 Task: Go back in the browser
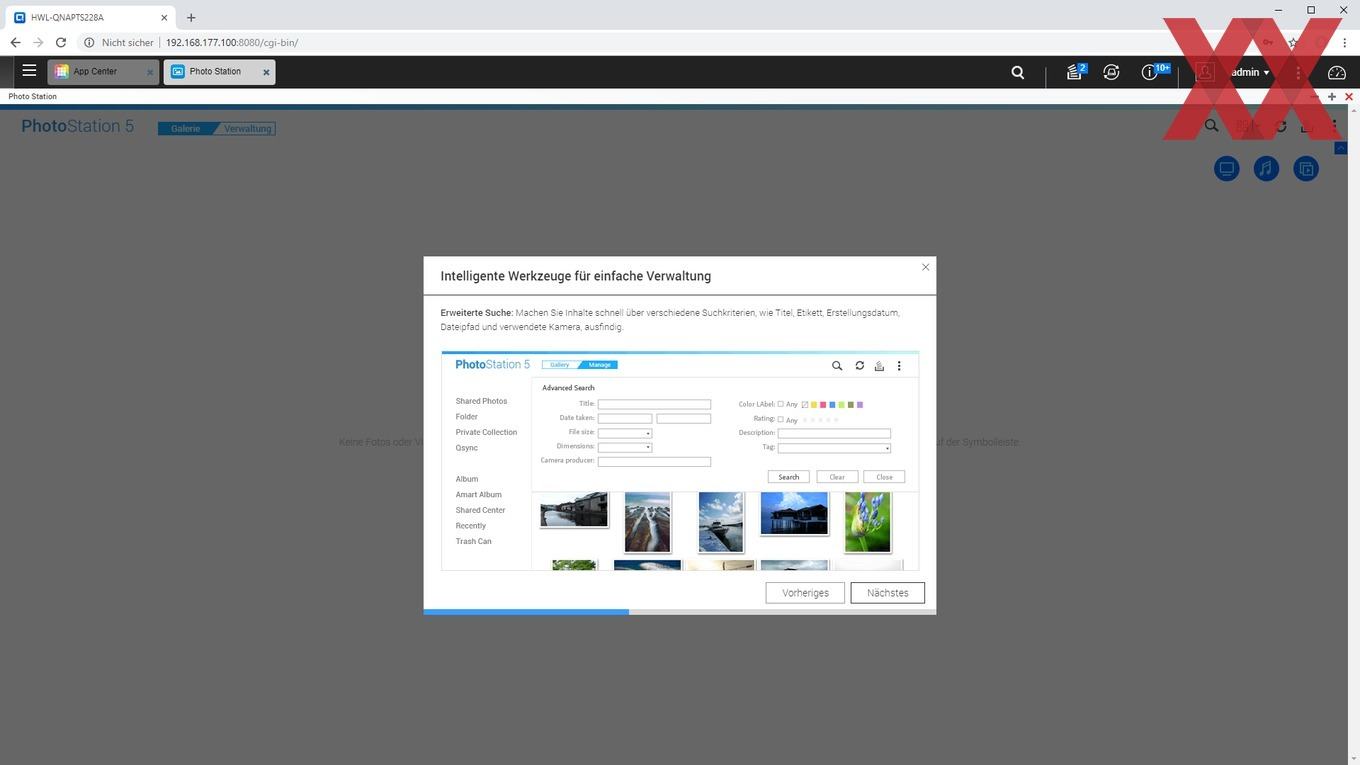click(15, 43)
